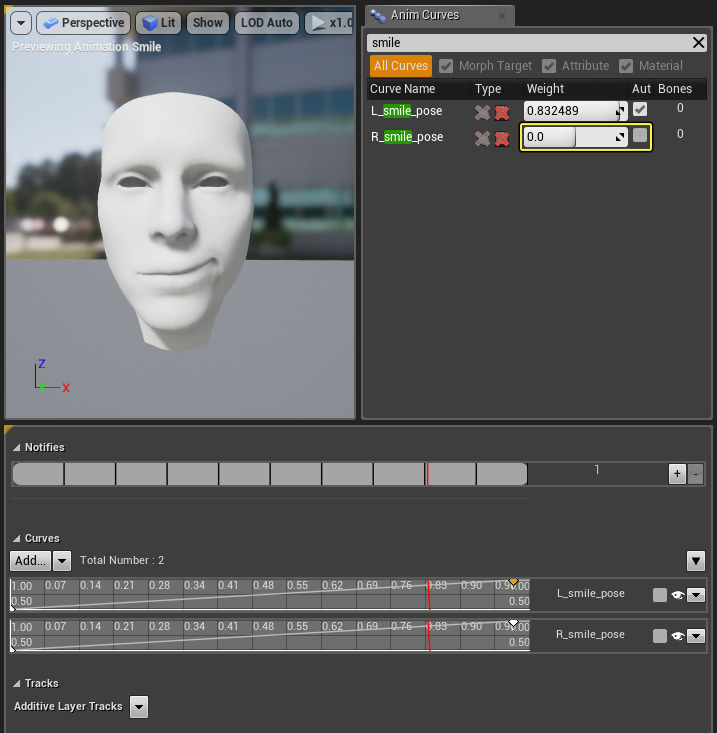Image resolution: width=717 pixels, height=733 pixels.
Task: Toggle visibility of R_smile_pose curve track
Action: click(x=677, y=636)
